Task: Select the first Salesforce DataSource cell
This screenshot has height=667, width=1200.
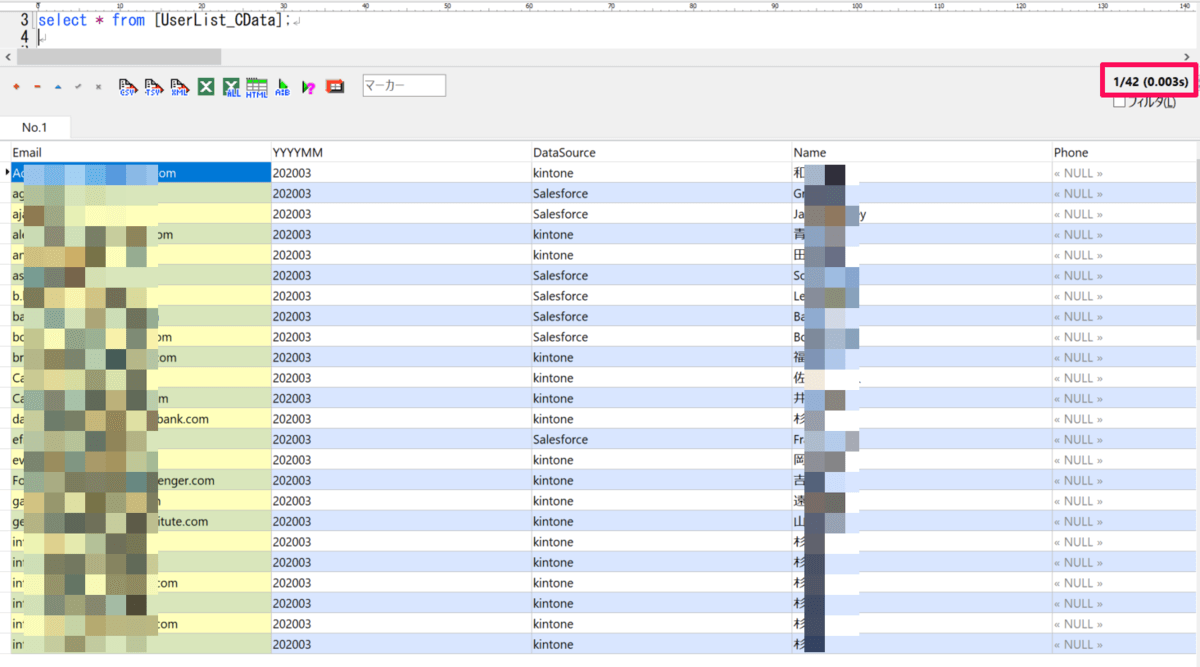Action: pyautogui.click(x=561, y=193)
